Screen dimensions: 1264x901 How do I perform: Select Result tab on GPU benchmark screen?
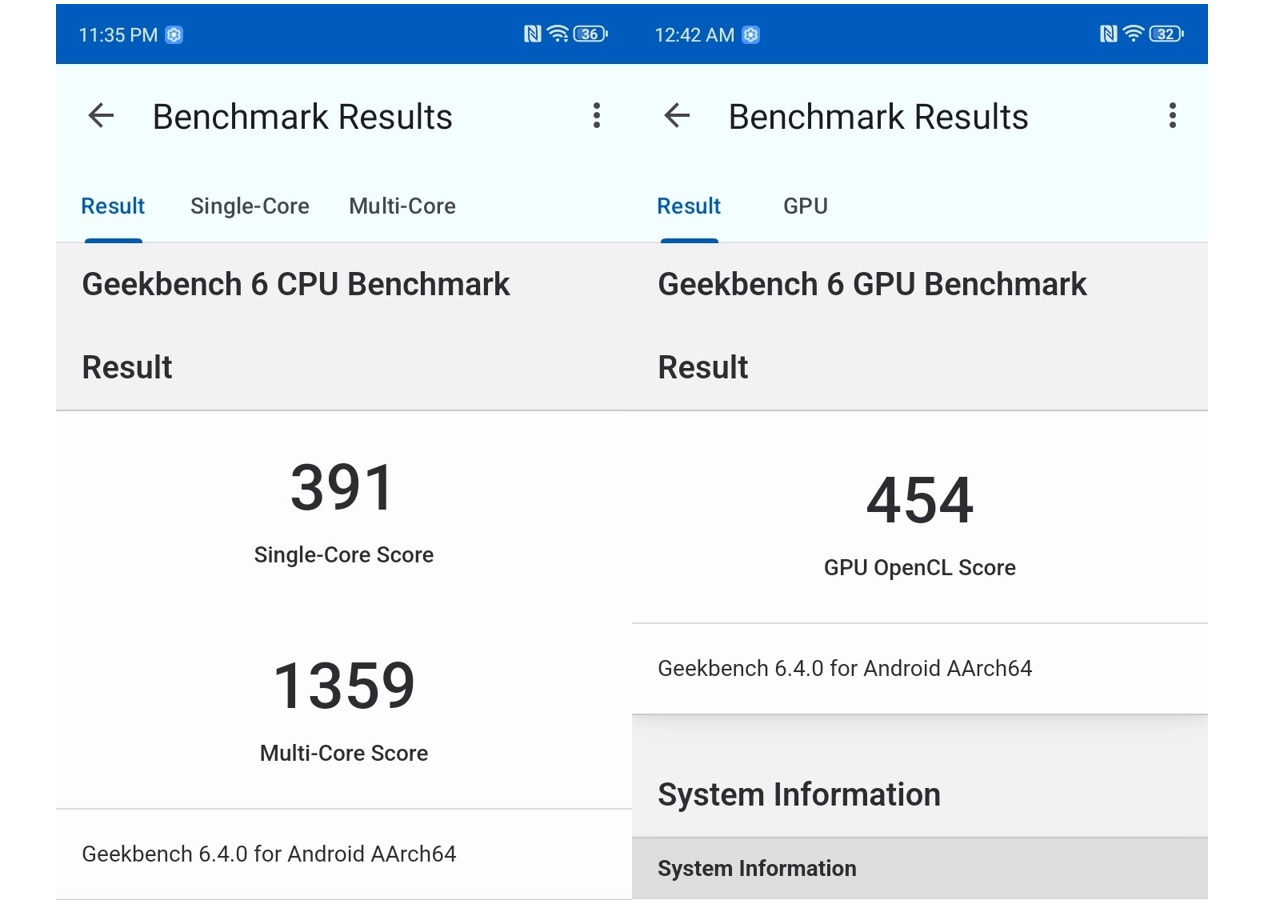tap(689, 206)
